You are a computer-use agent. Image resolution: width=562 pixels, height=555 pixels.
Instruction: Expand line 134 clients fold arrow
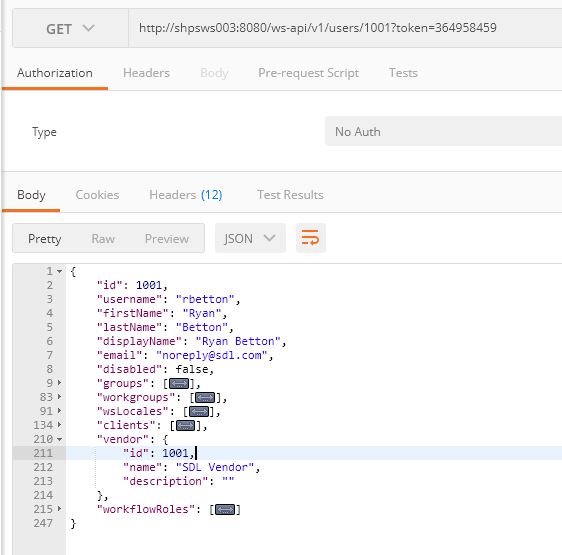tap(59, 425)
